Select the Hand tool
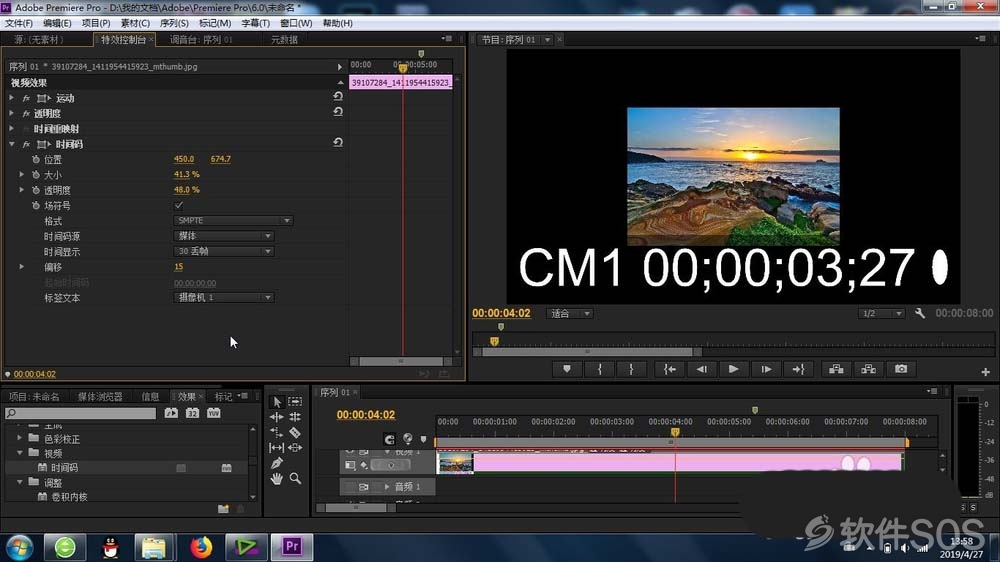 [x=276, y=478]
